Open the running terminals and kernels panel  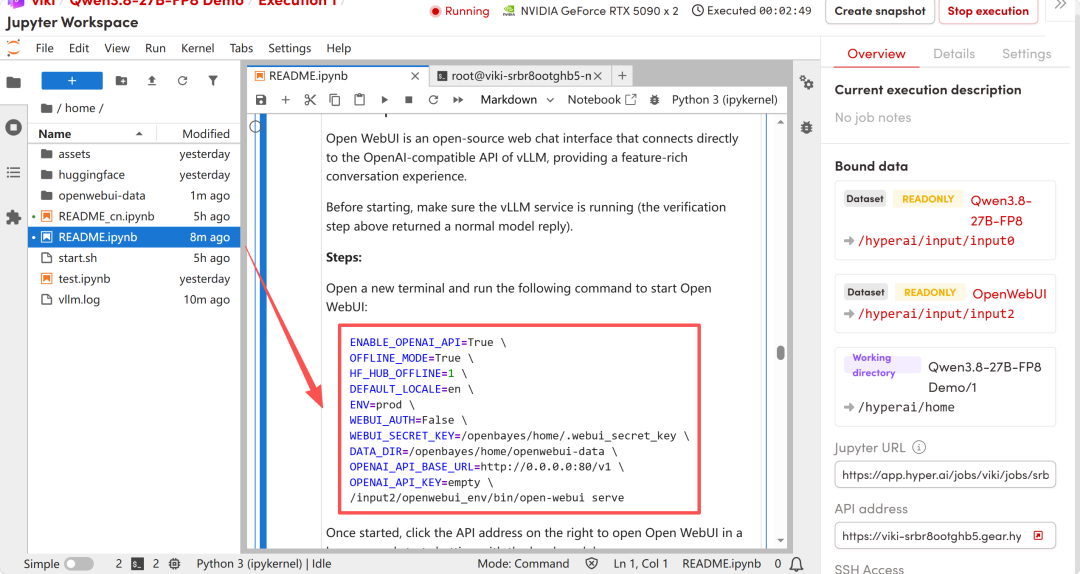point(13,127)
